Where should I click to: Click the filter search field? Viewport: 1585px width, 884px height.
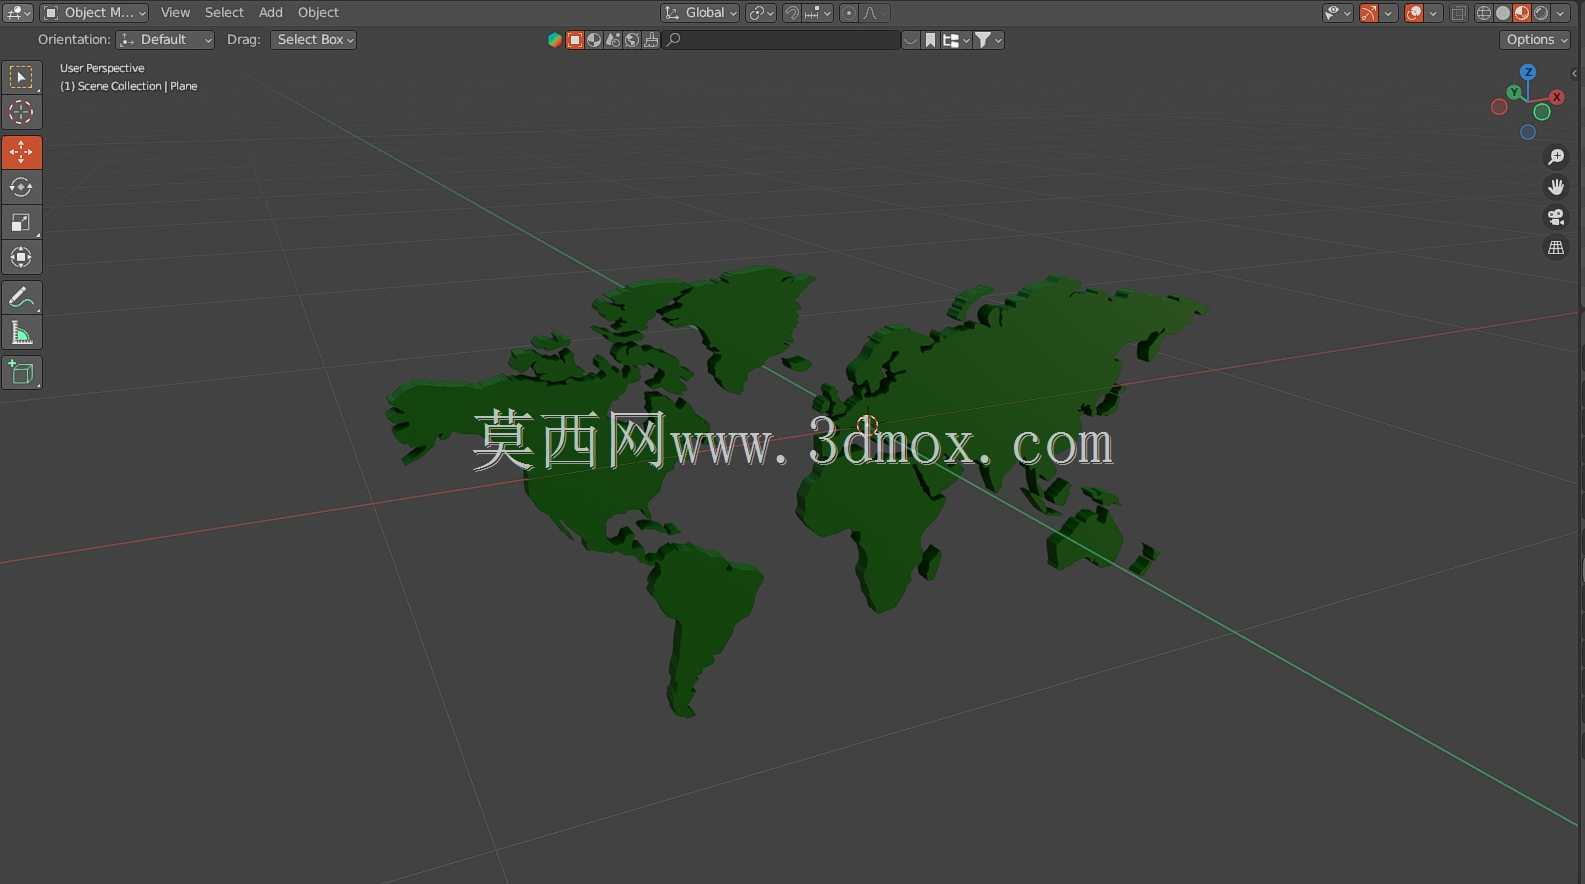click(x=782, y=40)
